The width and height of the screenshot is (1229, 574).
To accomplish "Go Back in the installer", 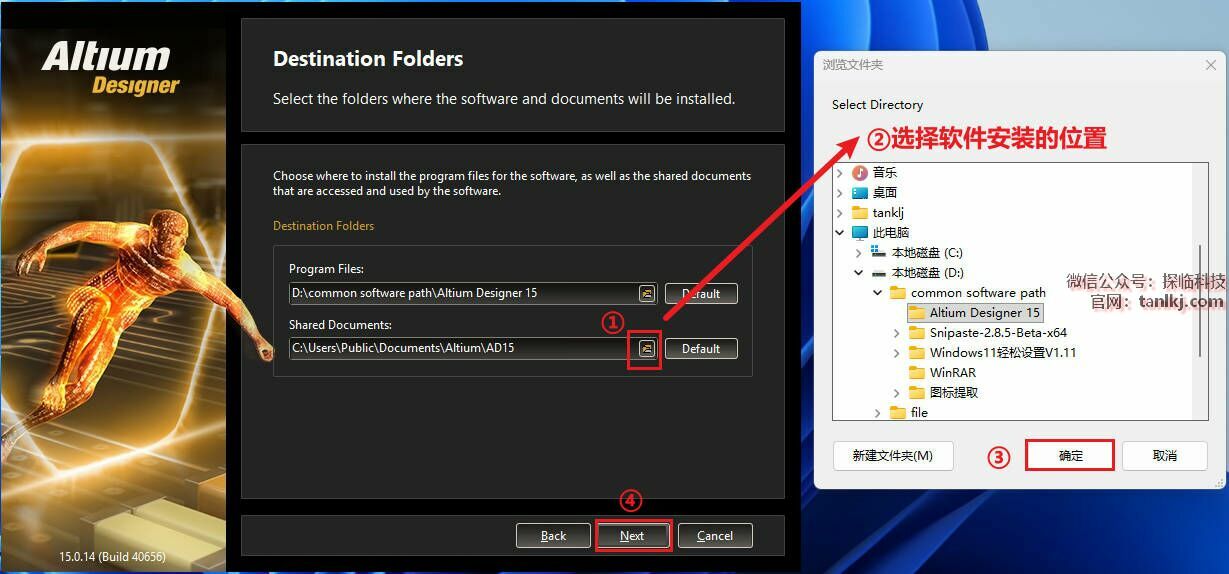I will tap(553, 535).
